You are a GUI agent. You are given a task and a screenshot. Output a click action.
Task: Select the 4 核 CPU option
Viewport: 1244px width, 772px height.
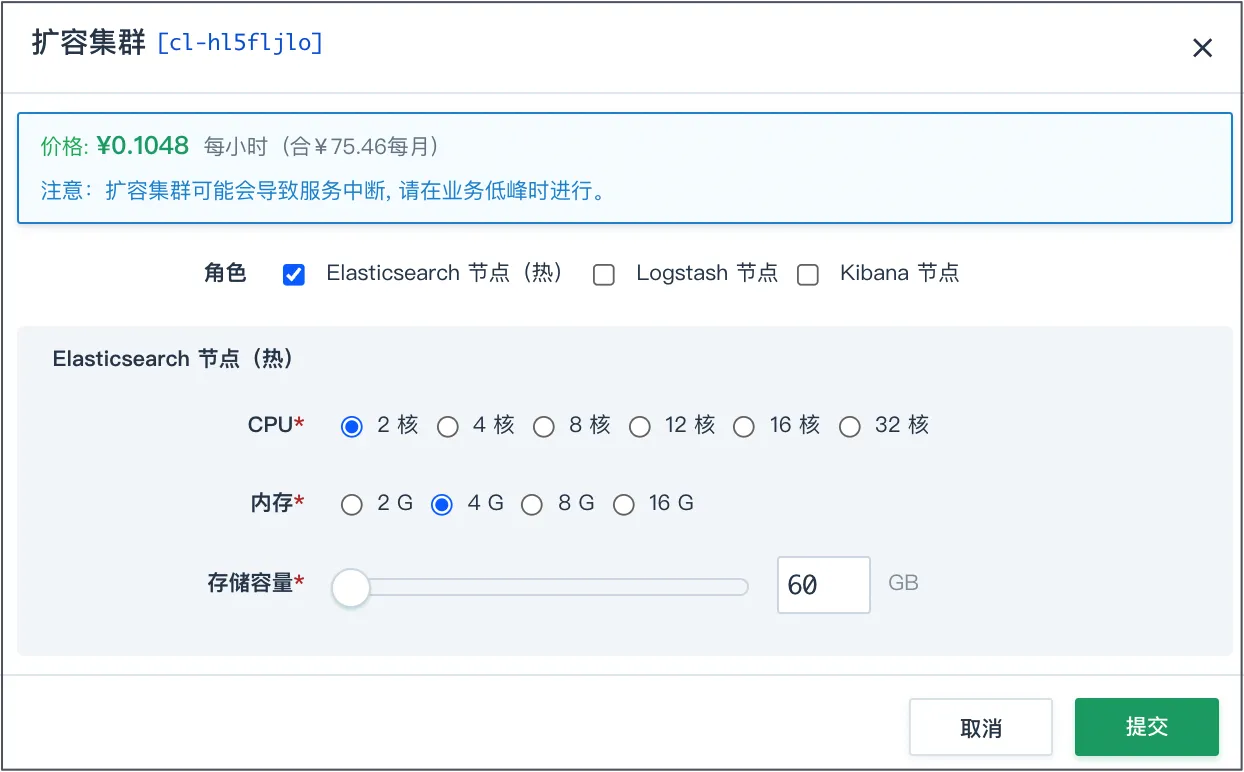click(x=448, y=427)
